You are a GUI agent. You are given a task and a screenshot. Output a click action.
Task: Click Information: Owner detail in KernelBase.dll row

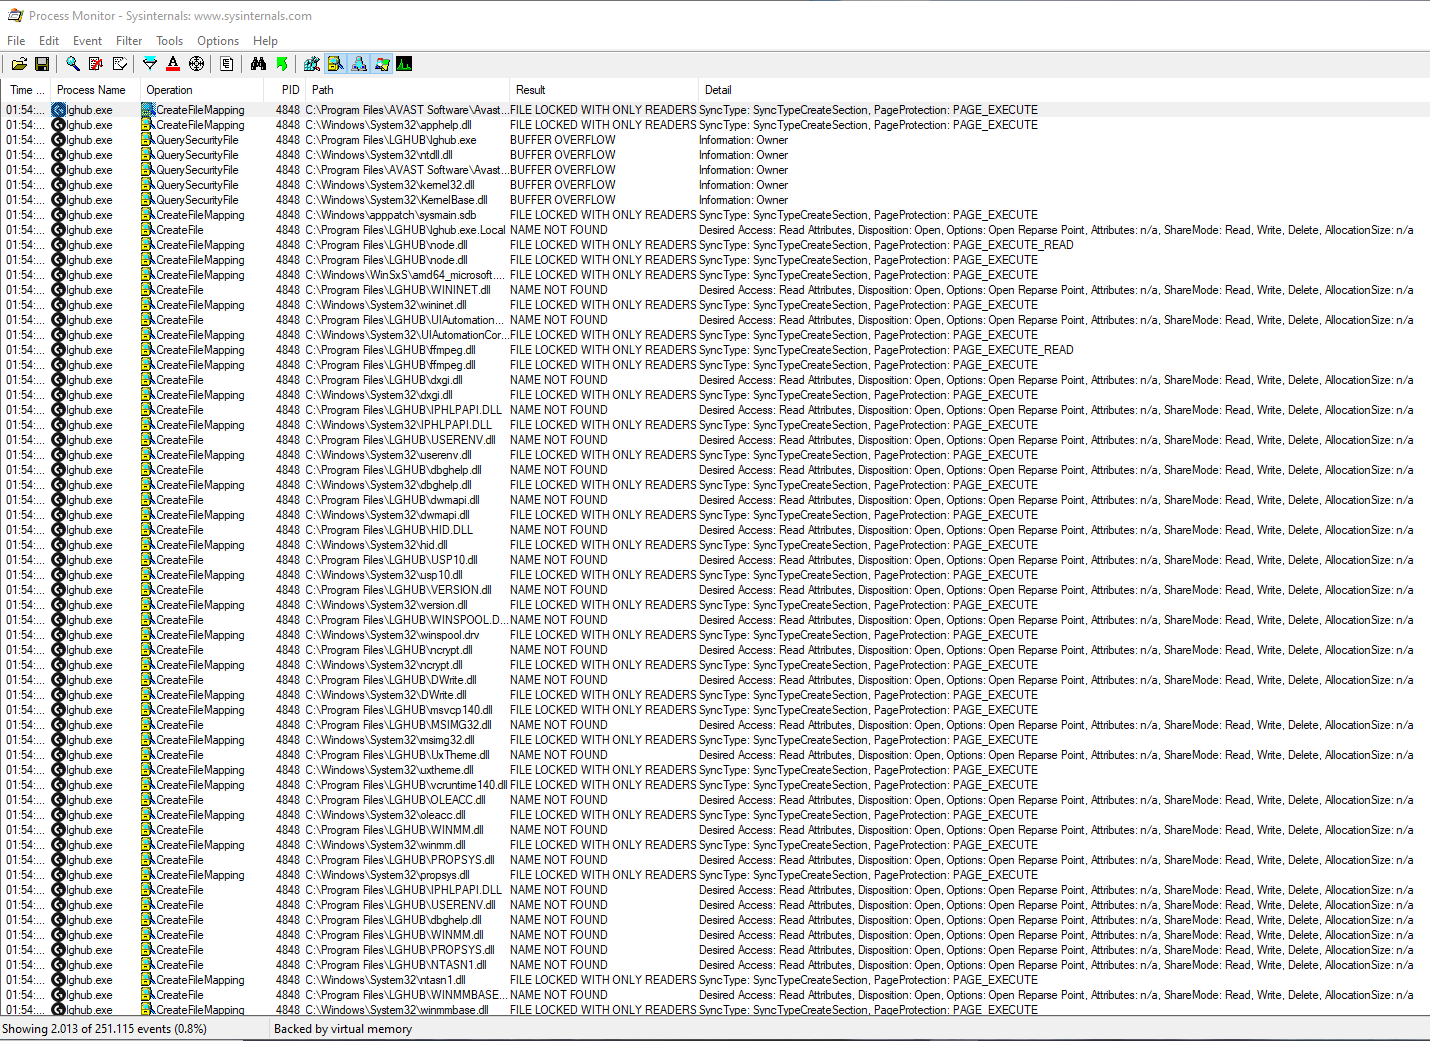click(x=743, y=200)
